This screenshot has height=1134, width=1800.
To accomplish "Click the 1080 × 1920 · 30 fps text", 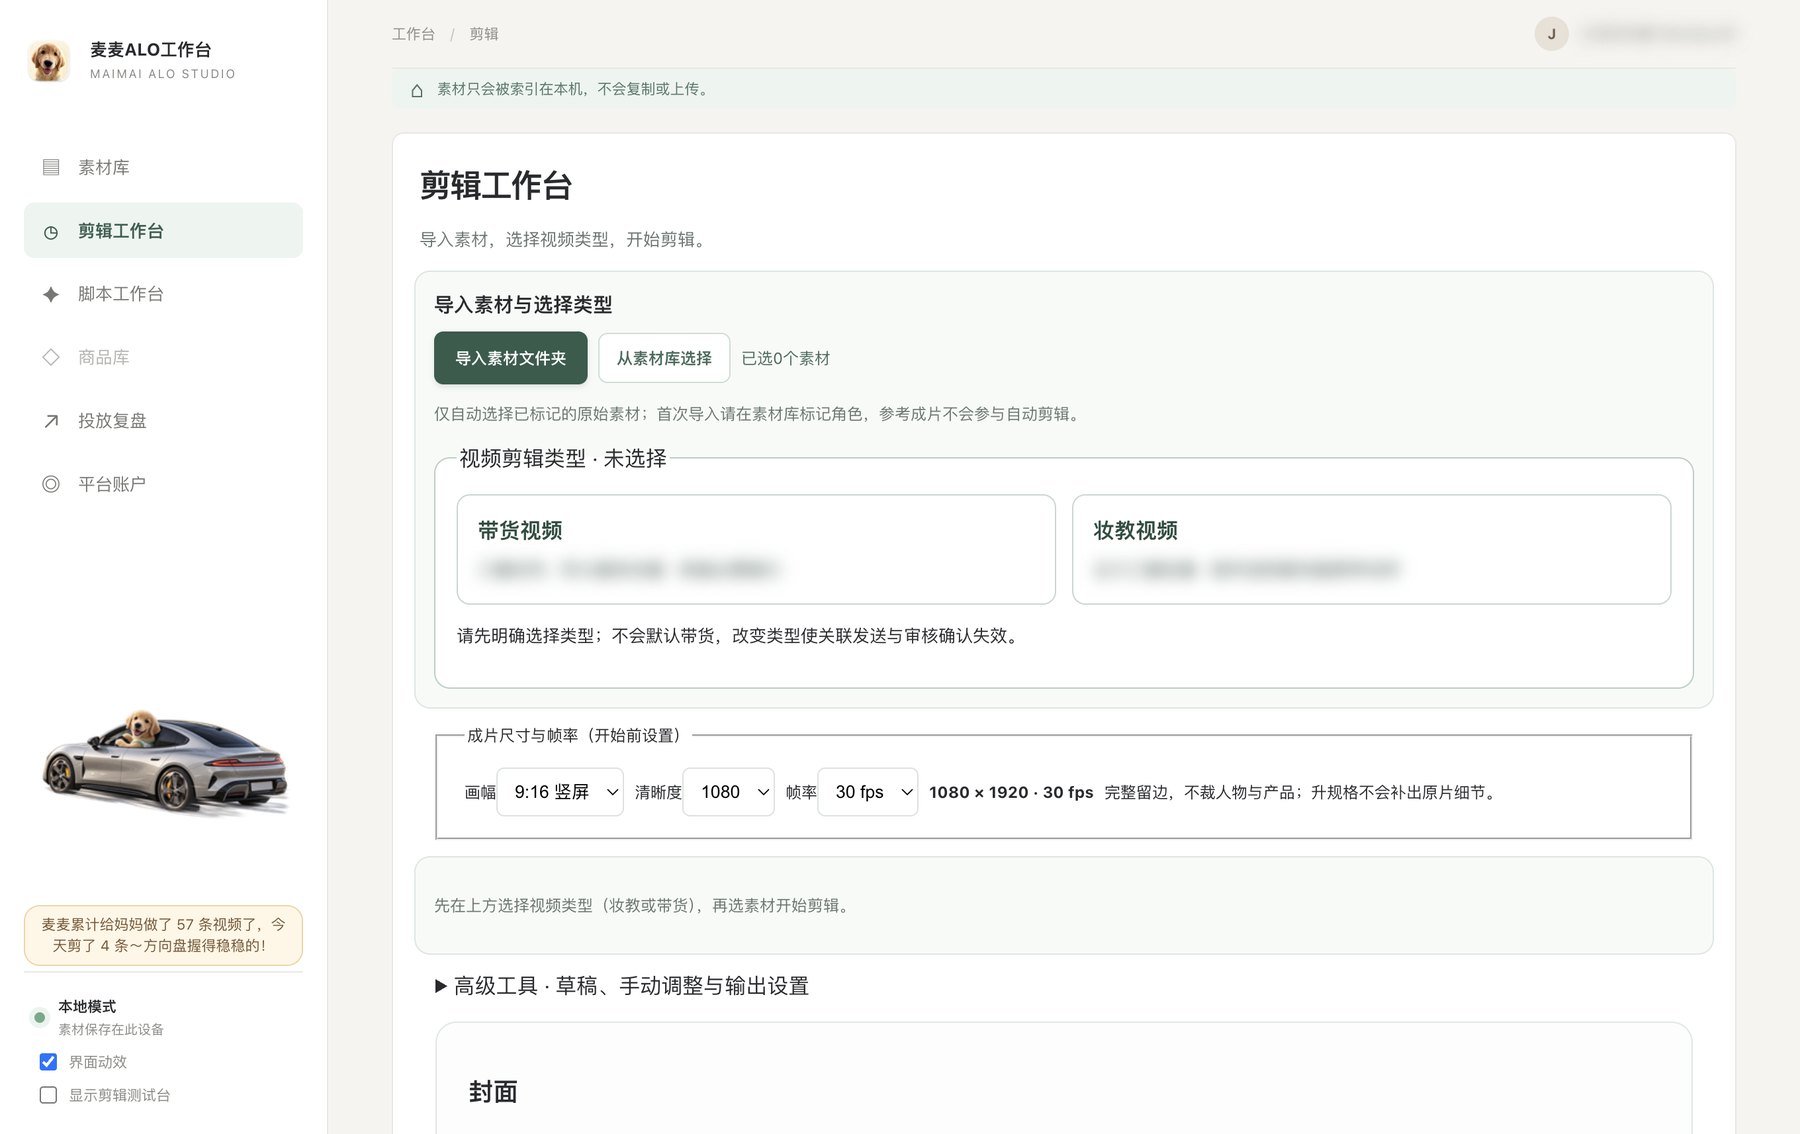I will pyautogui.click(x=1011, y=792).
